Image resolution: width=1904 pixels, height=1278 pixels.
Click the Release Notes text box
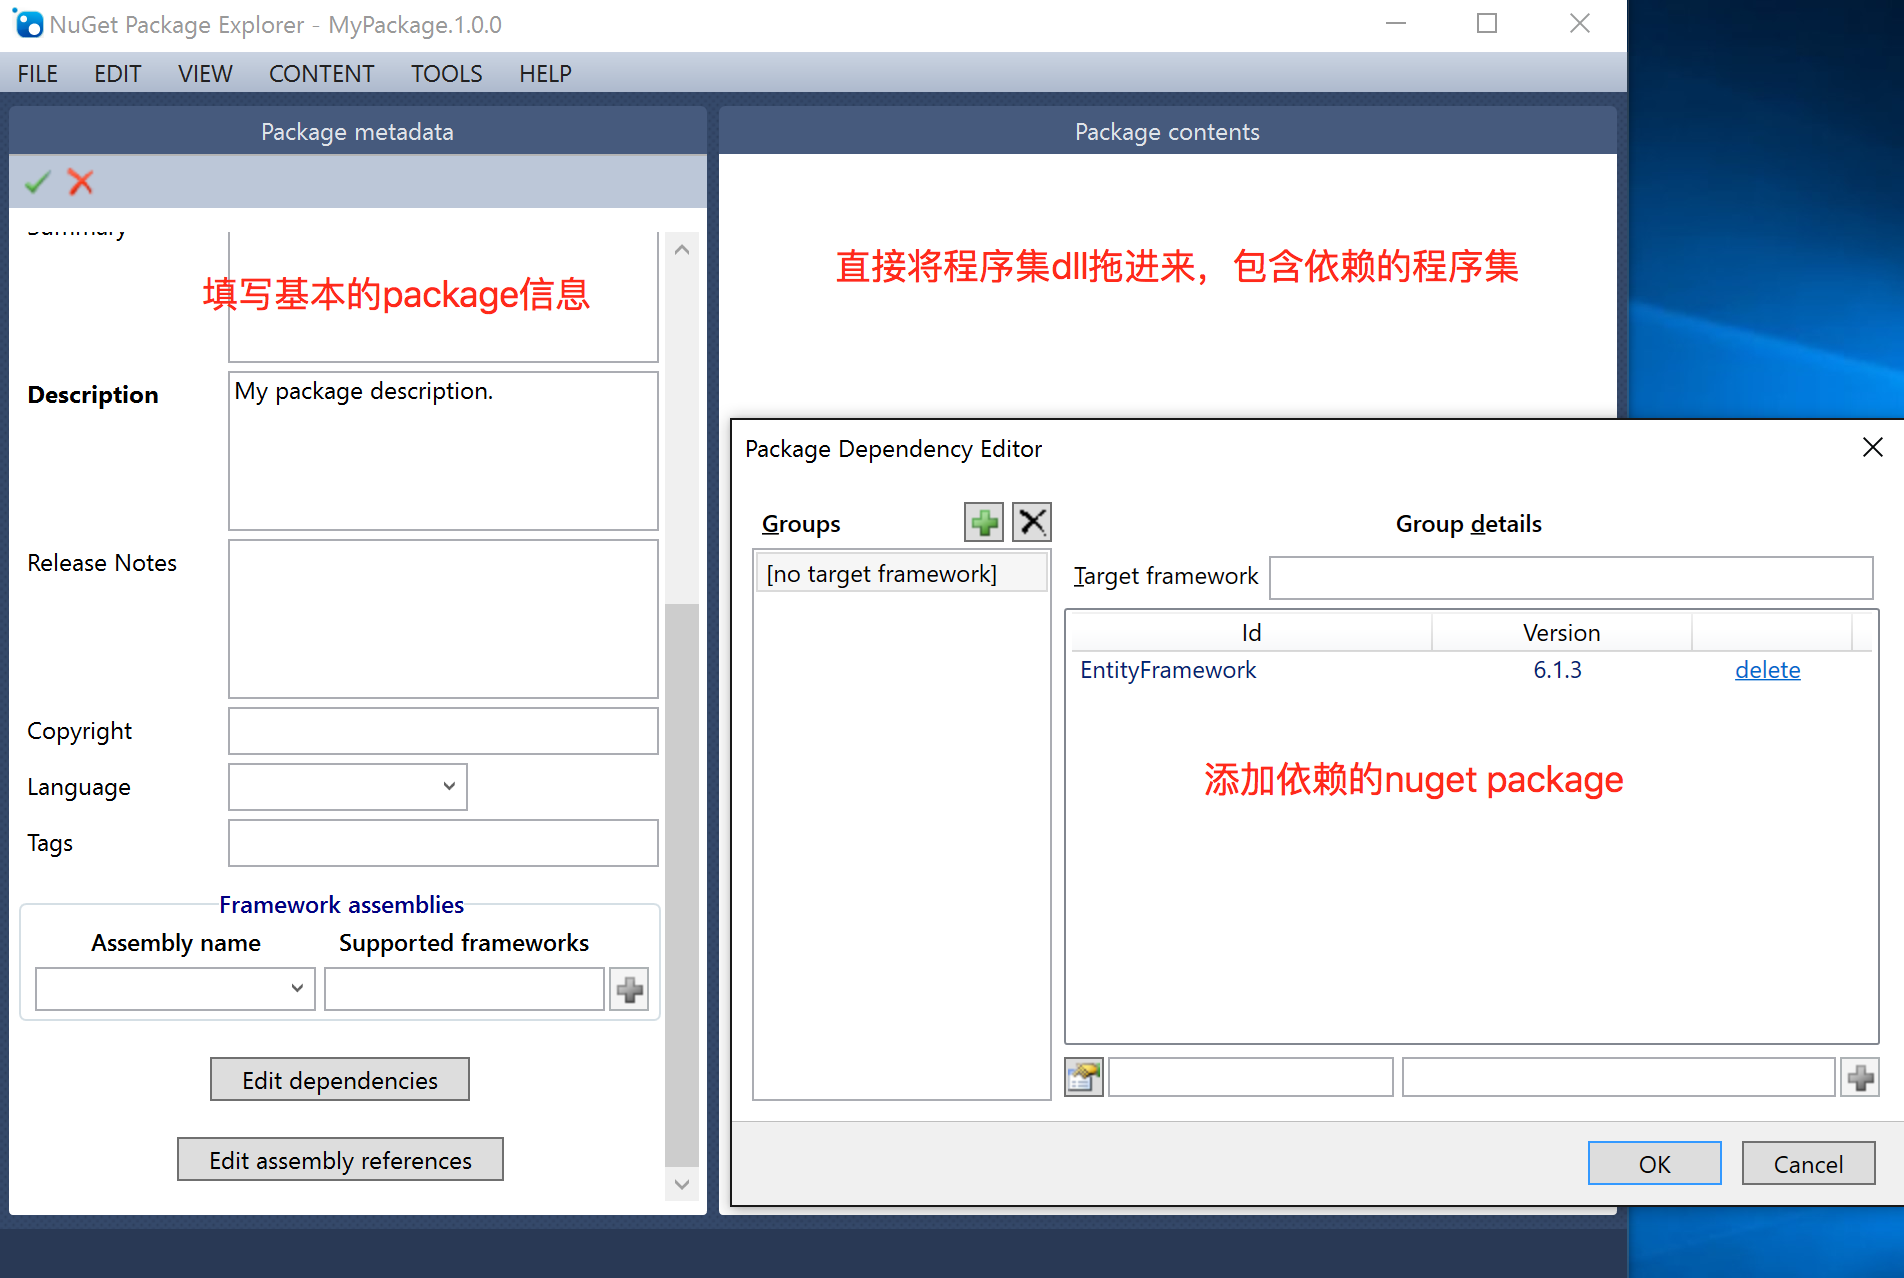443,619
